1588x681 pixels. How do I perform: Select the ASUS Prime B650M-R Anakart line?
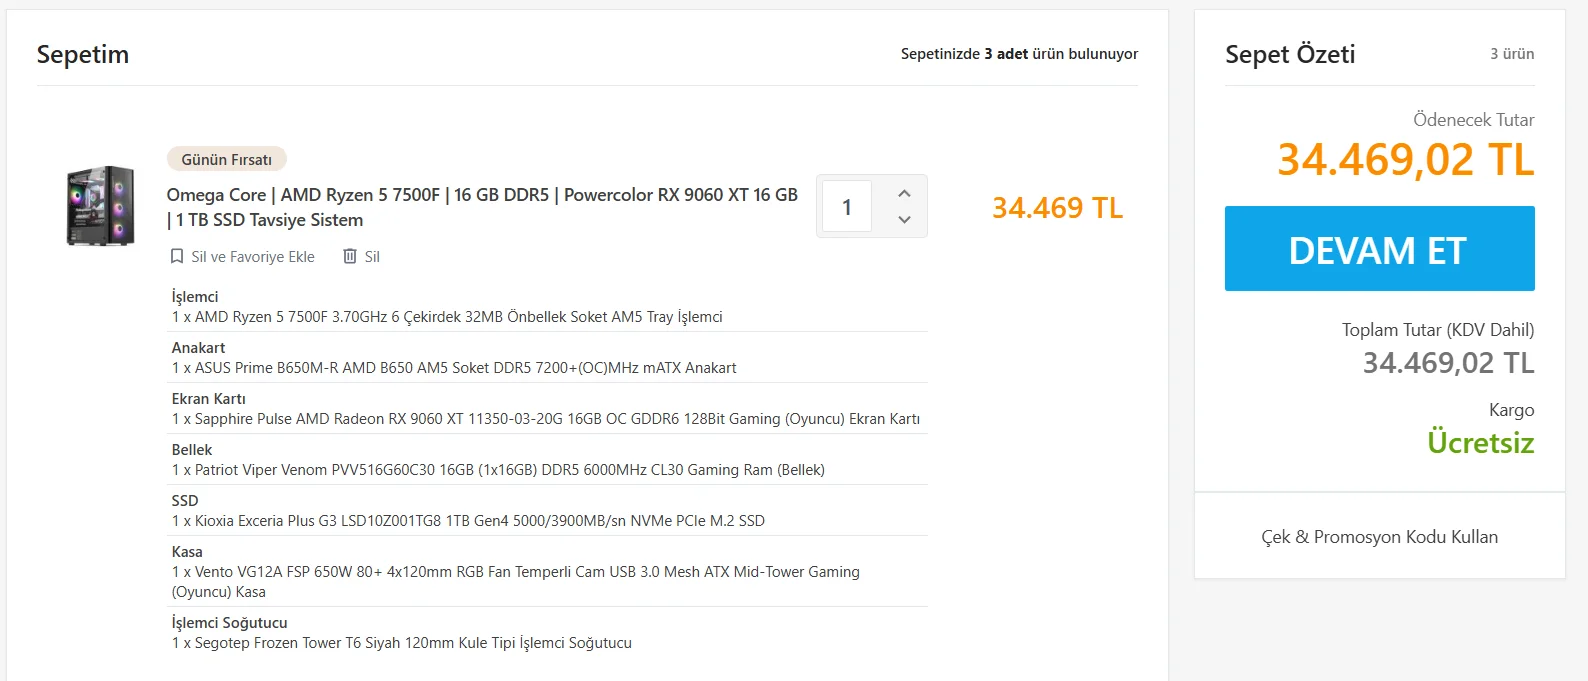point(454,368)
